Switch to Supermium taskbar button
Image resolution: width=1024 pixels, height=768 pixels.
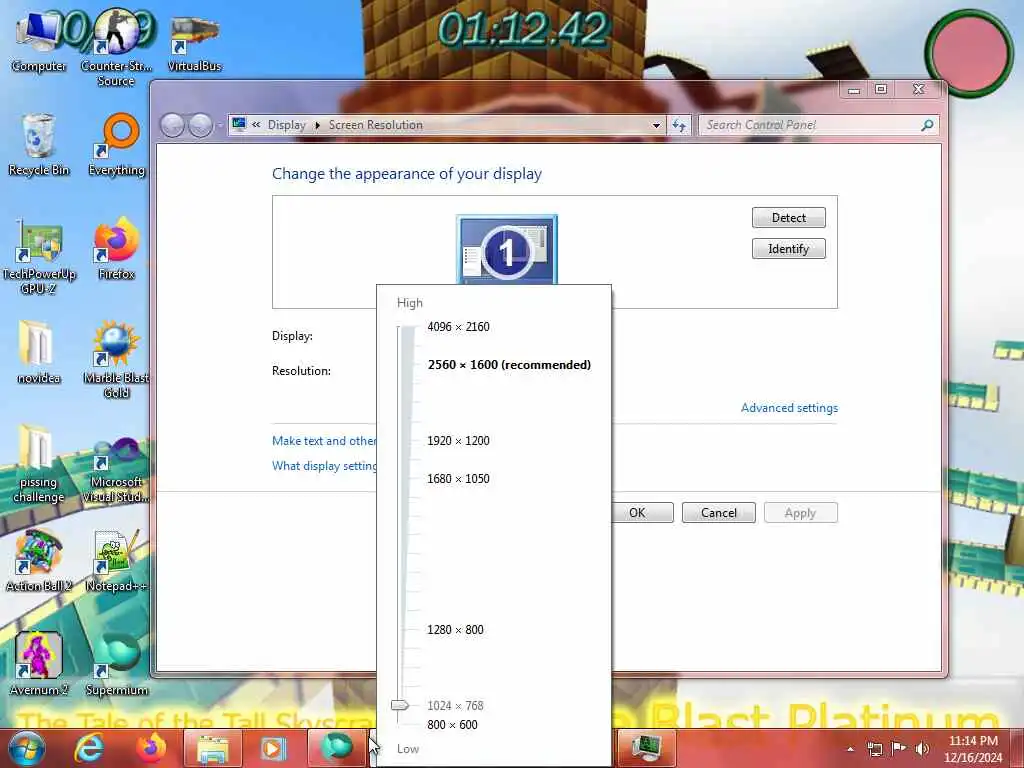click(336, 748)
